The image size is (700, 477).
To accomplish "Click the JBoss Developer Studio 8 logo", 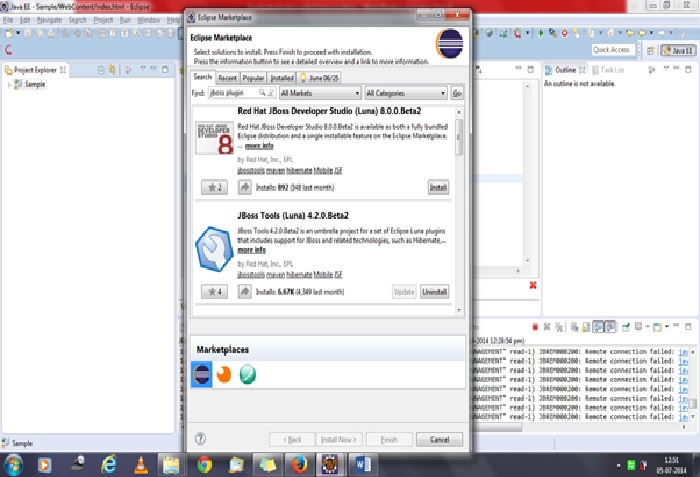I will click(x=214, y=138).
